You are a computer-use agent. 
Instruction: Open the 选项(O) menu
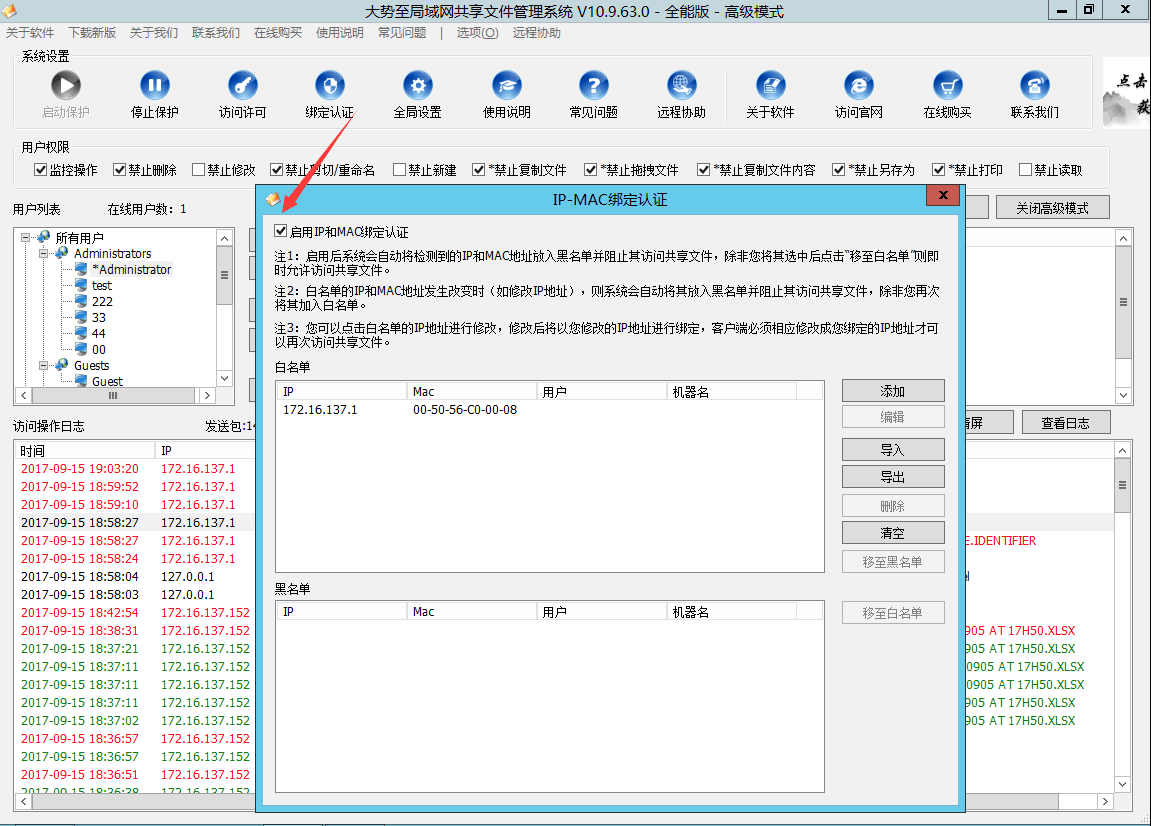pyautogui.click(x=477, y=33)
